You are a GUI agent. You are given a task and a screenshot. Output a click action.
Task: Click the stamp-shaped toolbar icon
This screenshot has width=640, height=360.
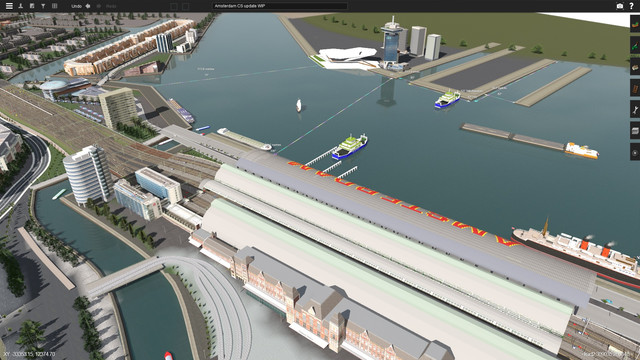[x=21, y=6]
